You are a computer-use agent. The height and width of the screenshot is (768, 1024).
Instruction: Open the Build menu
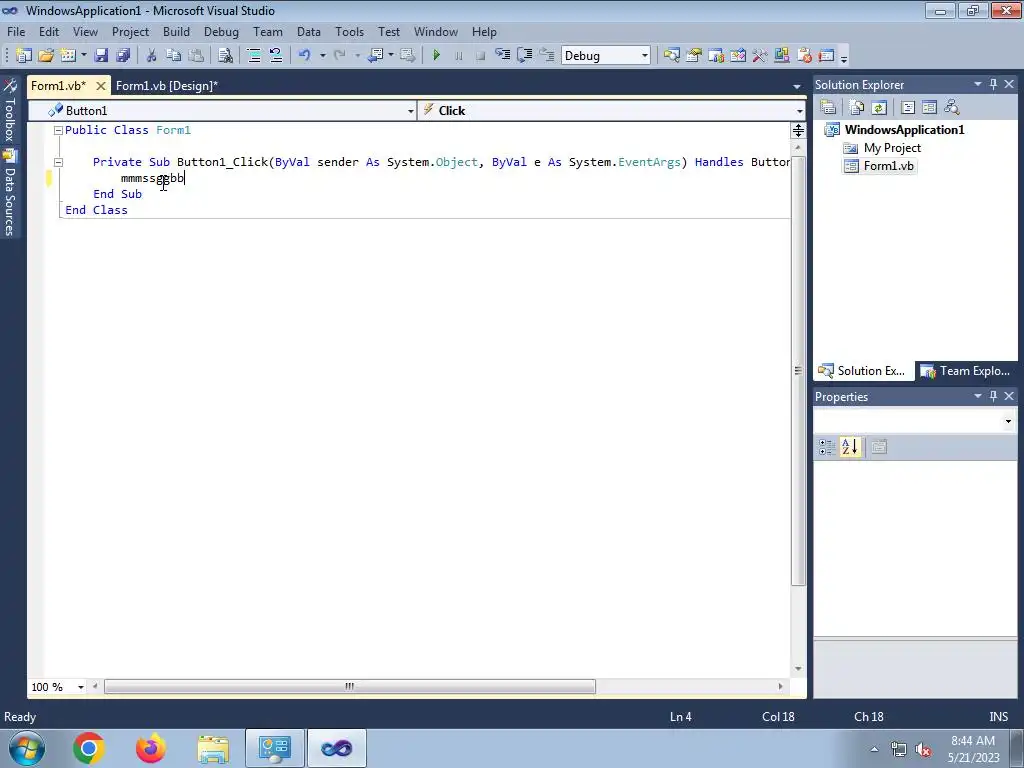[x=176, y=31]
